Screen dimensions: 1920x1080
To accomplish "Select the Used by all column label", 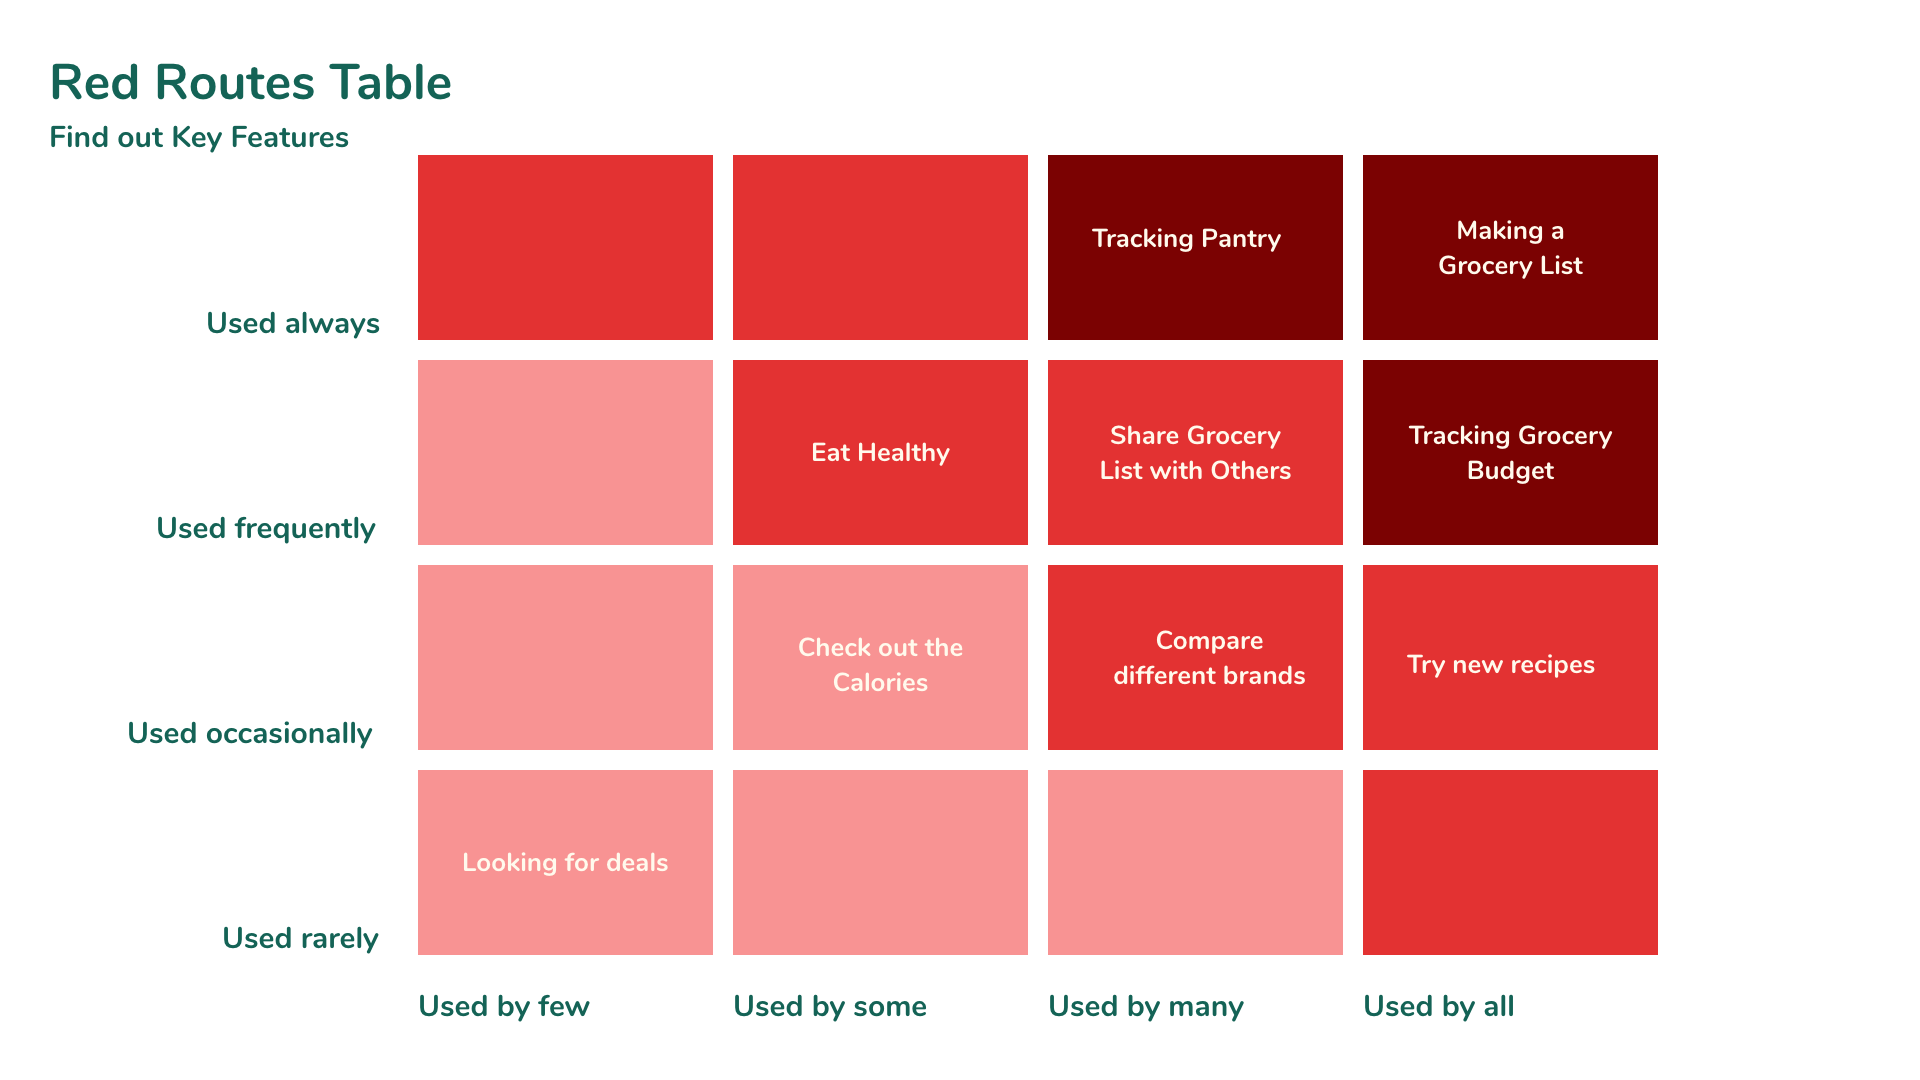I will click(1439, 1006).
